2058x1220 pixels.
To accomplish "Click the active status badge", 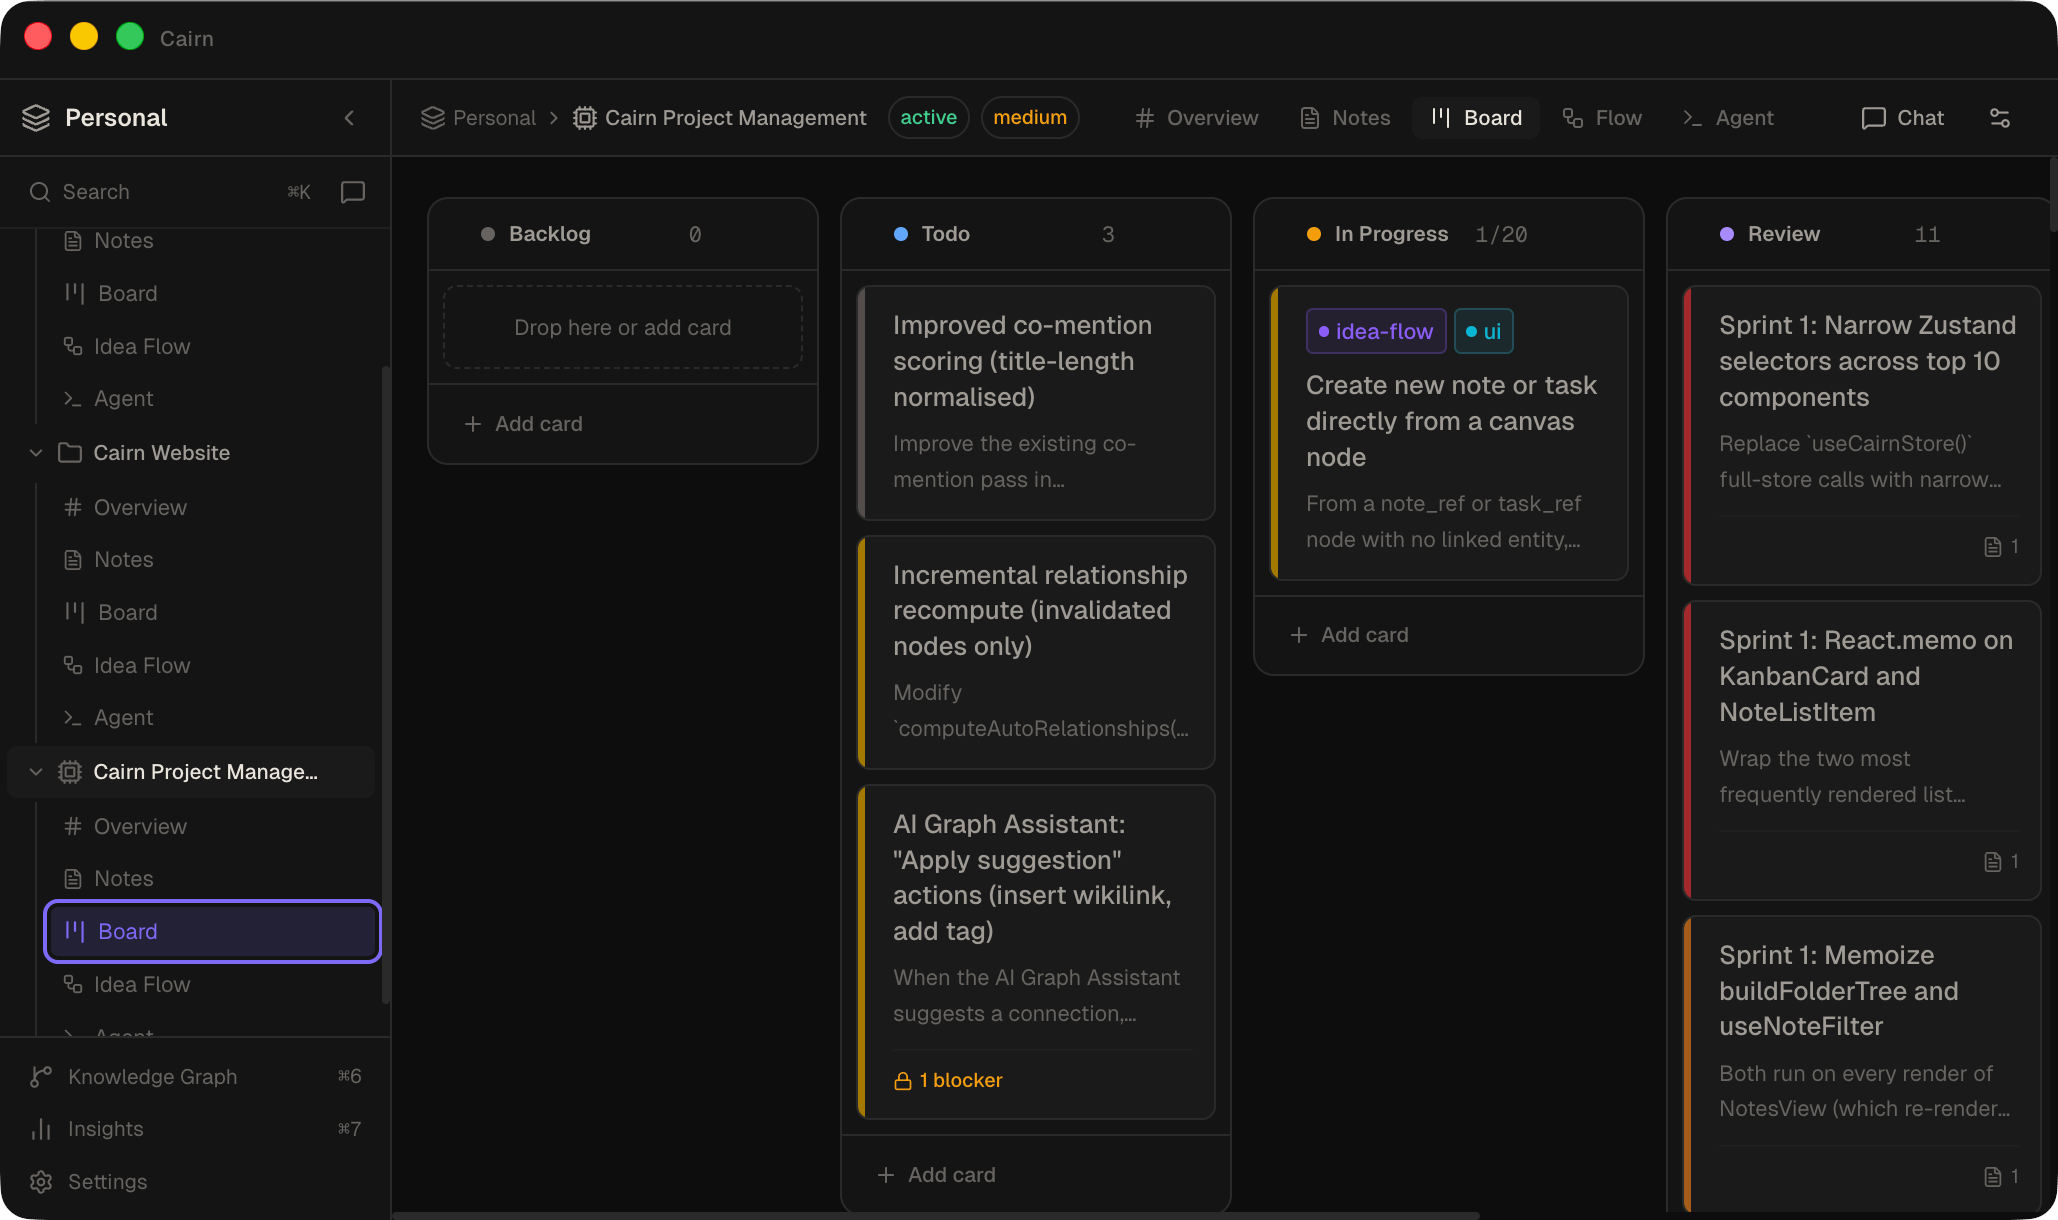I will point(929,118).
